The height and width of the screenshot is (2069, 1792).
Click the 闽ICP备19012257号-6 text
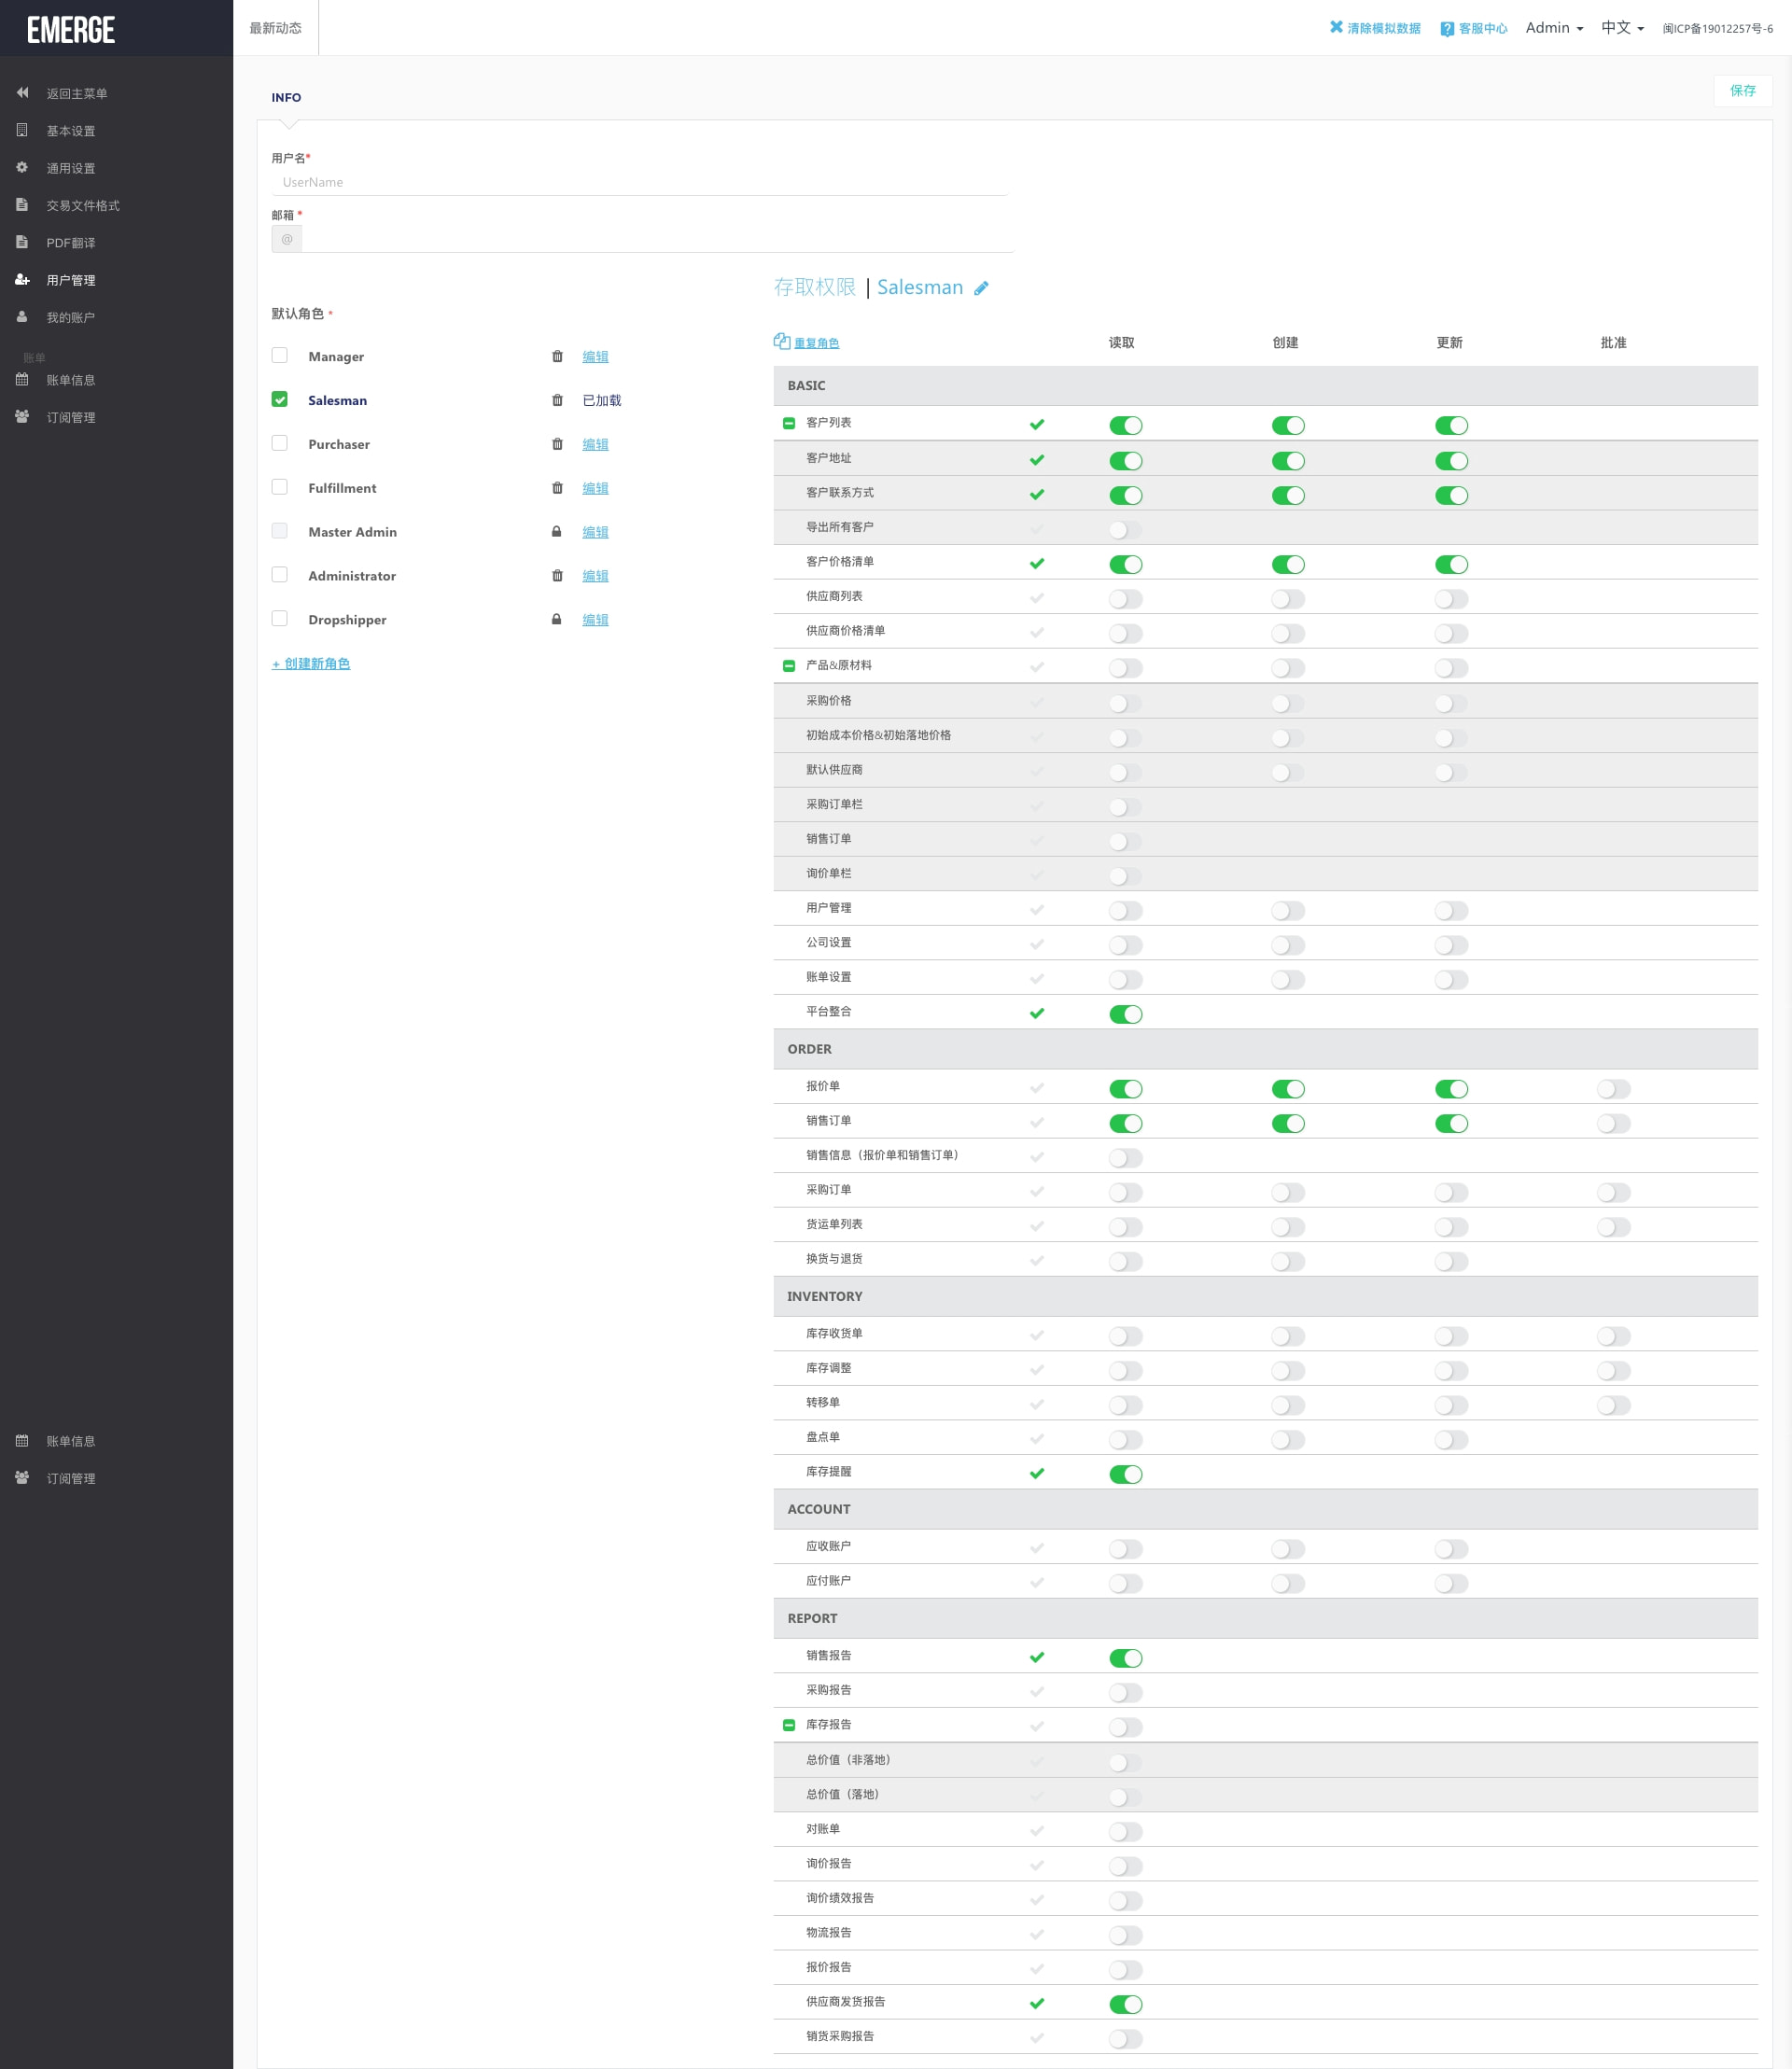(x=1717, y=28)
